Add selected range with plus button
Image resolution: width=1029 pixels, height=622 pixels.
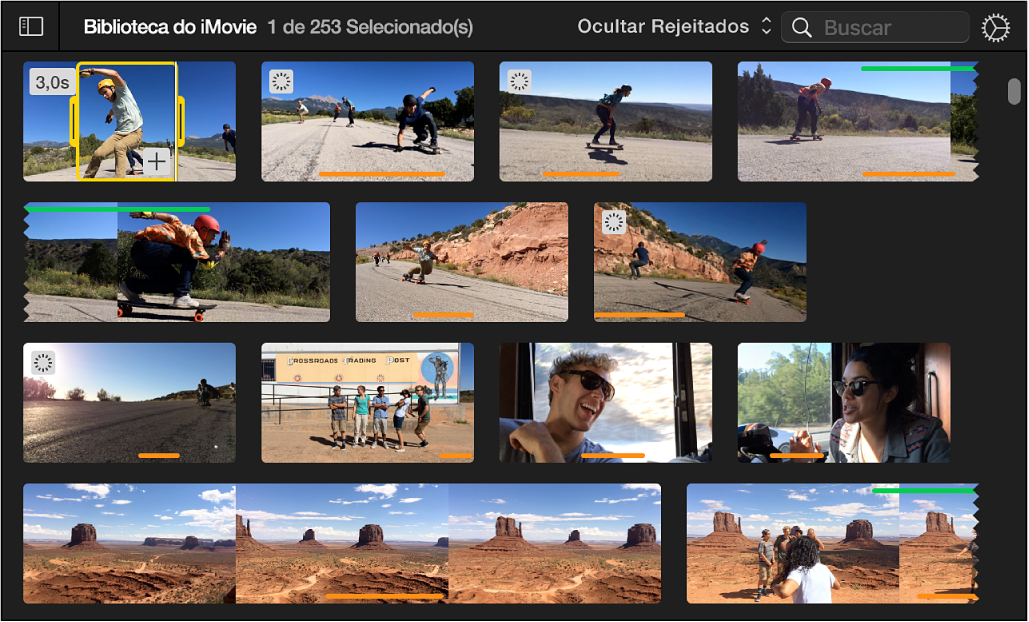coord(157,160)
